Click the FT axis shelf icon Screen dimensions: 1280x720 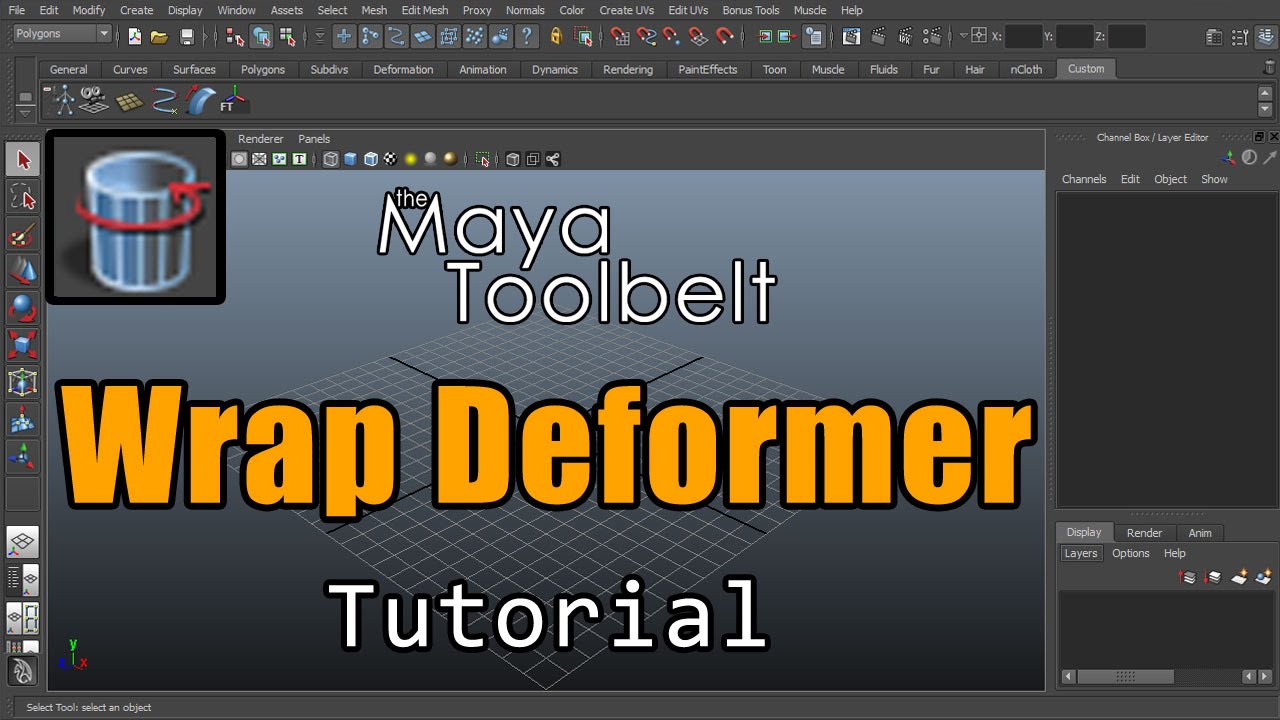(x=233, y=100)
